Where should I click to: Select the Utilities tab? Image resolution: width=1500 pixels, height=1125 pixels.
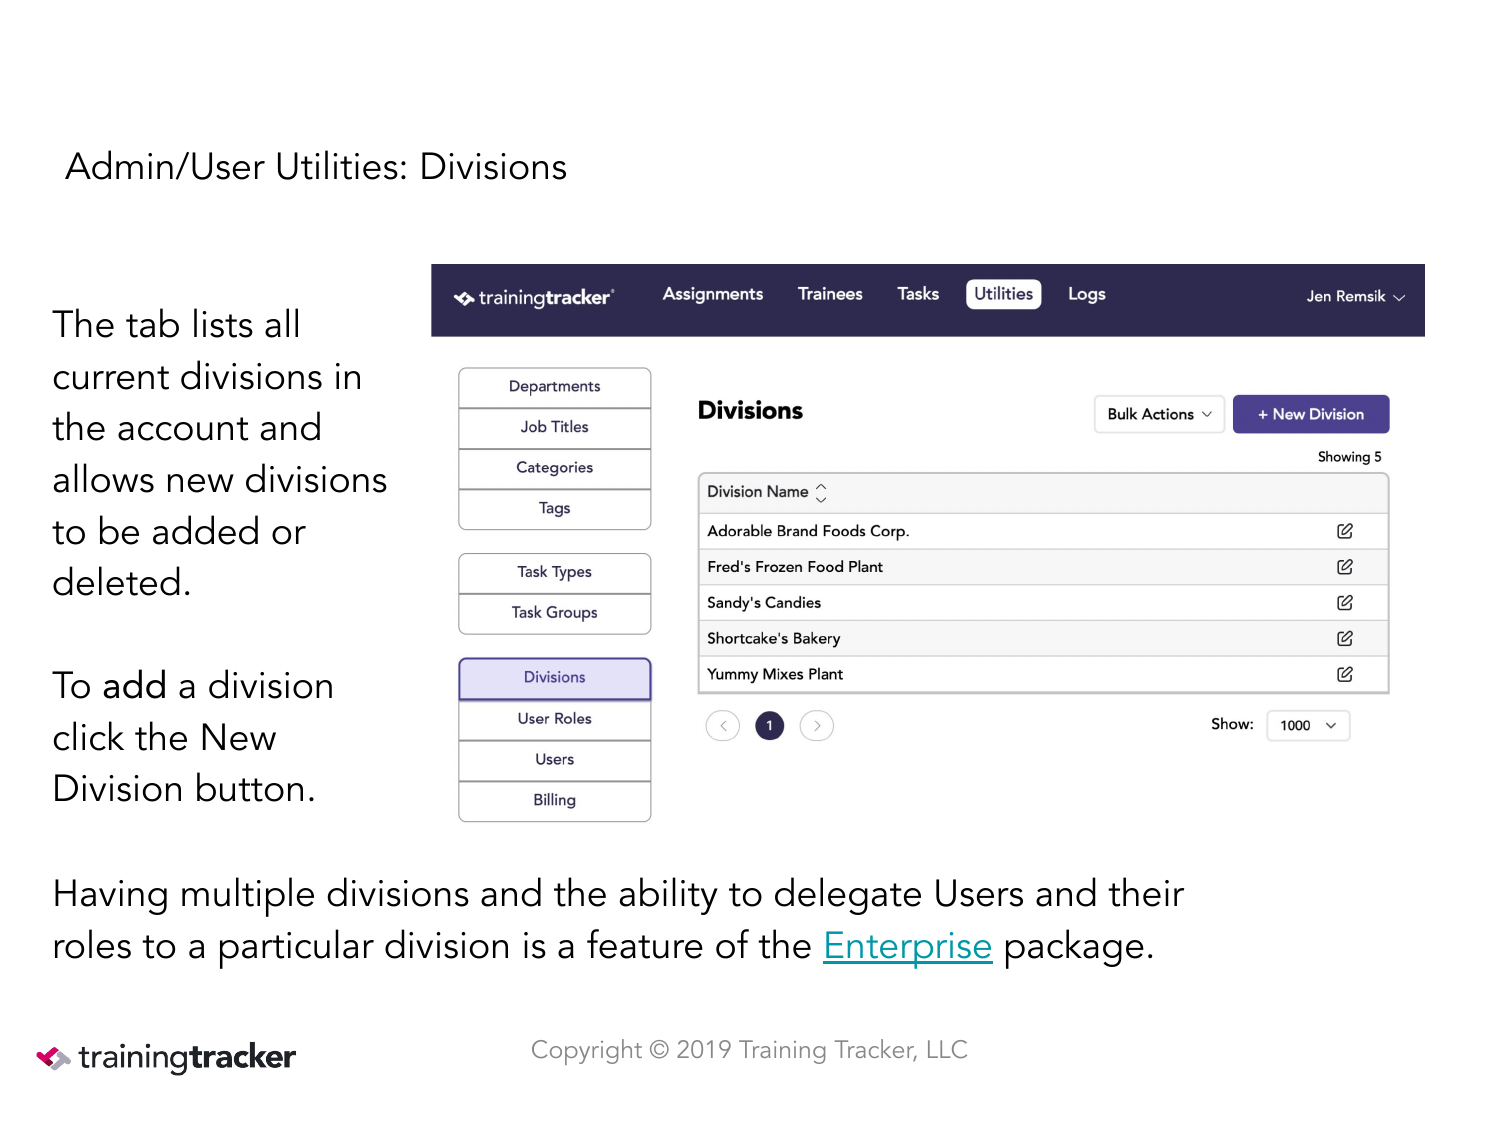click(x=1003, y=294)
